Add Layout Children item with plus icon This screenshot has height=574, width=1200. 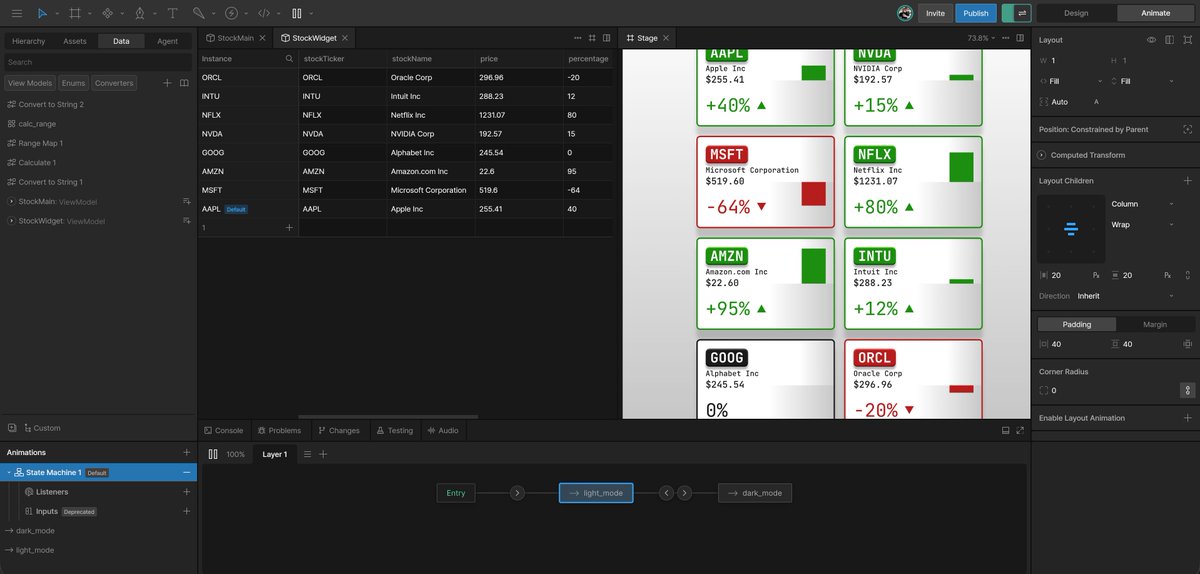coord(1187,181)
